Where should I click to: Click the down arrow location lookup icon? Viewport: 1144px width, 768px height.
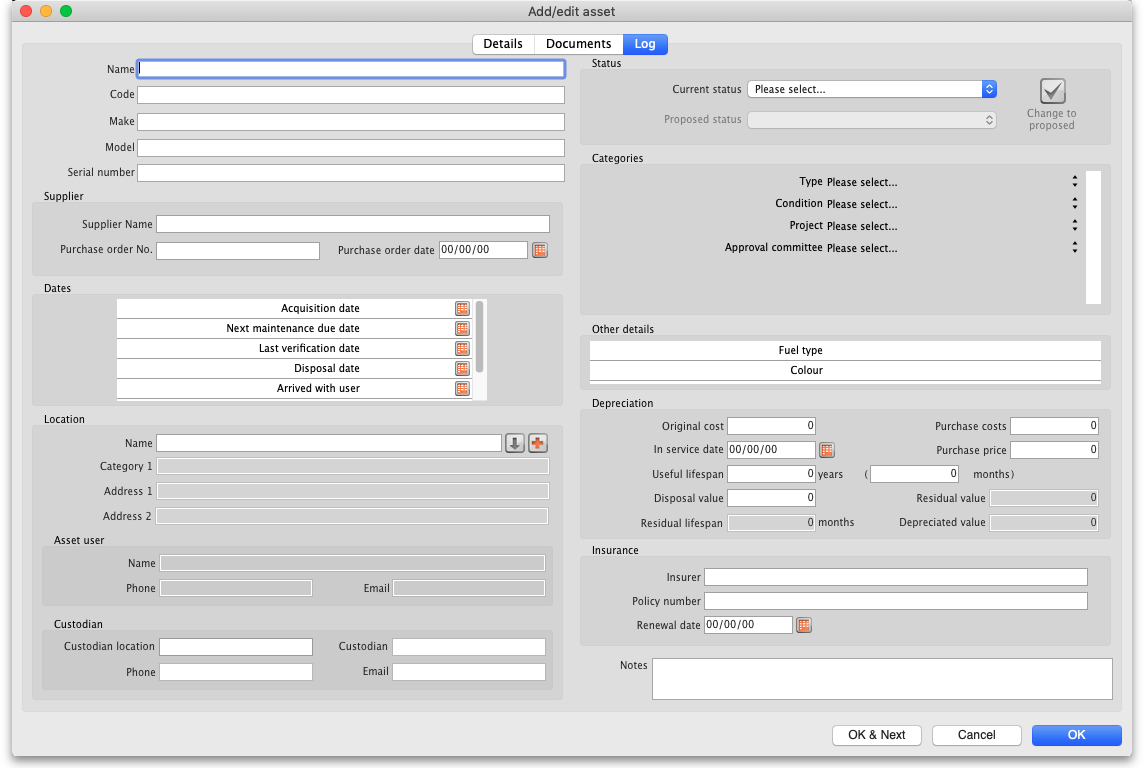point(514,443)
